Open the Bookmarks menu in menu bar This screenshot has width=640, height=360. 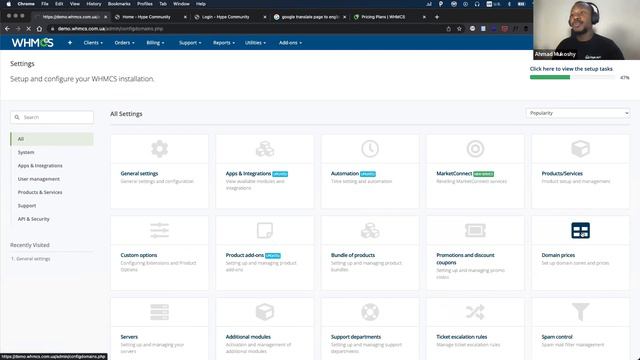(119, 4)
